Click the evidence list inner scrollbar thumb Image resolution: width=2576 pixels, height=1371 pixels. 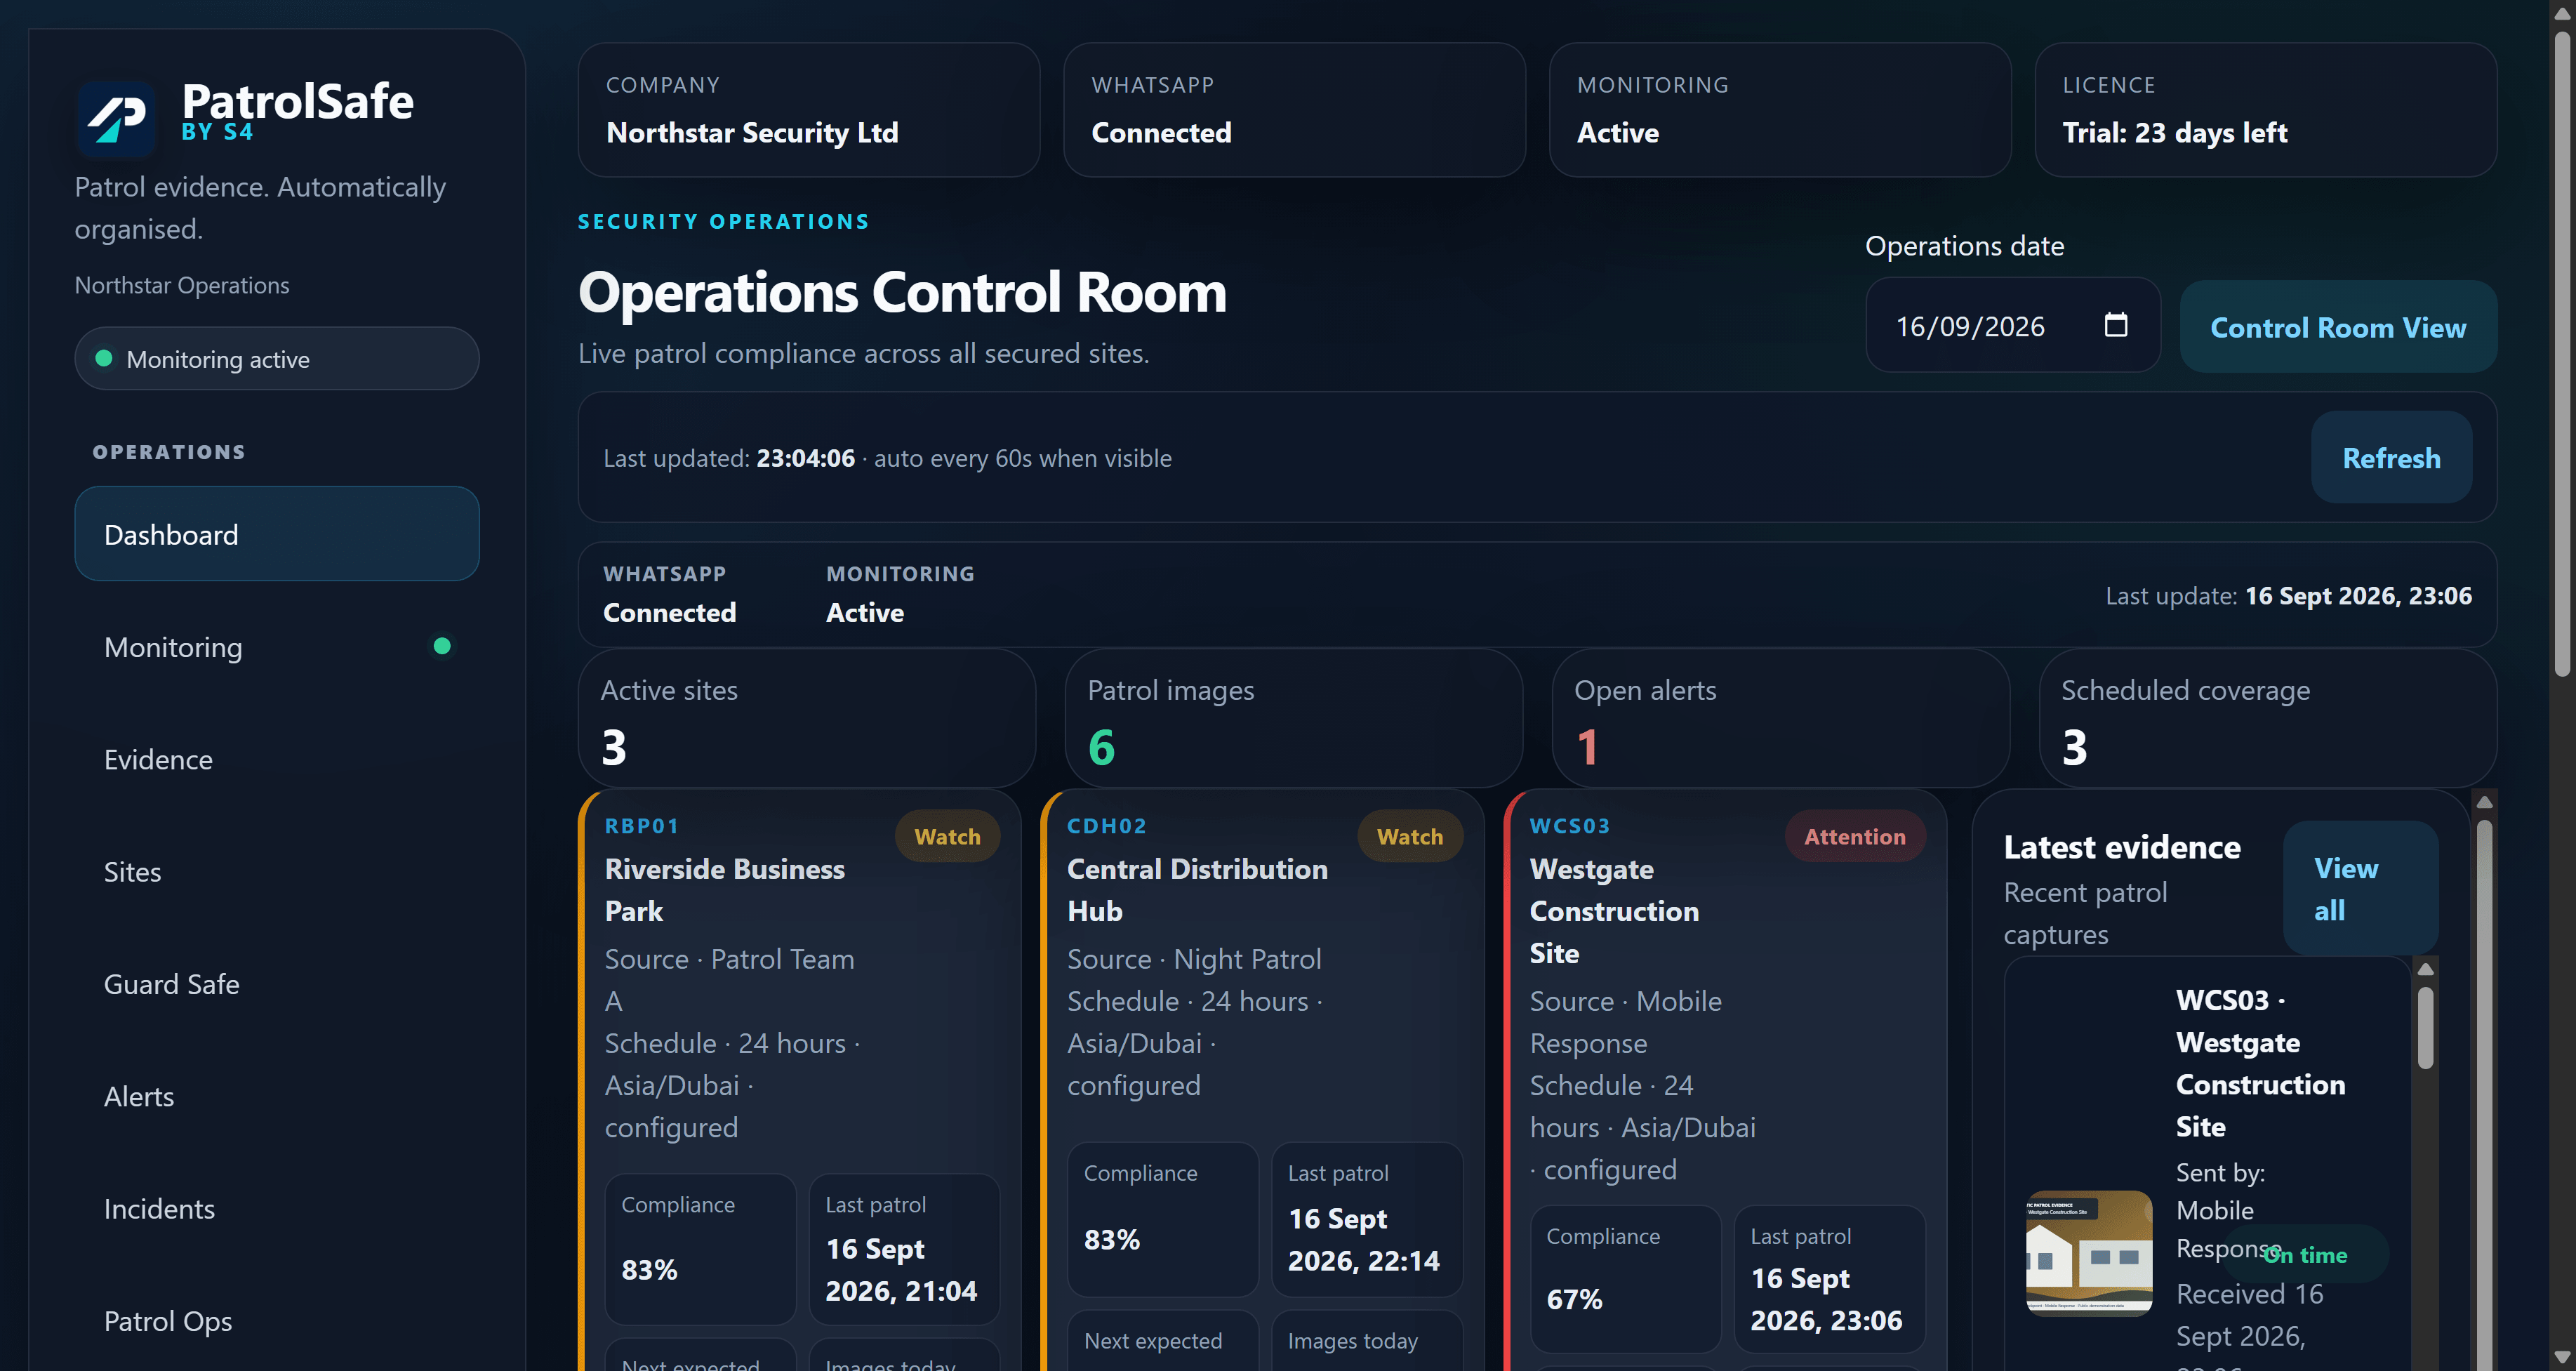click(x=2425, y=1027)
